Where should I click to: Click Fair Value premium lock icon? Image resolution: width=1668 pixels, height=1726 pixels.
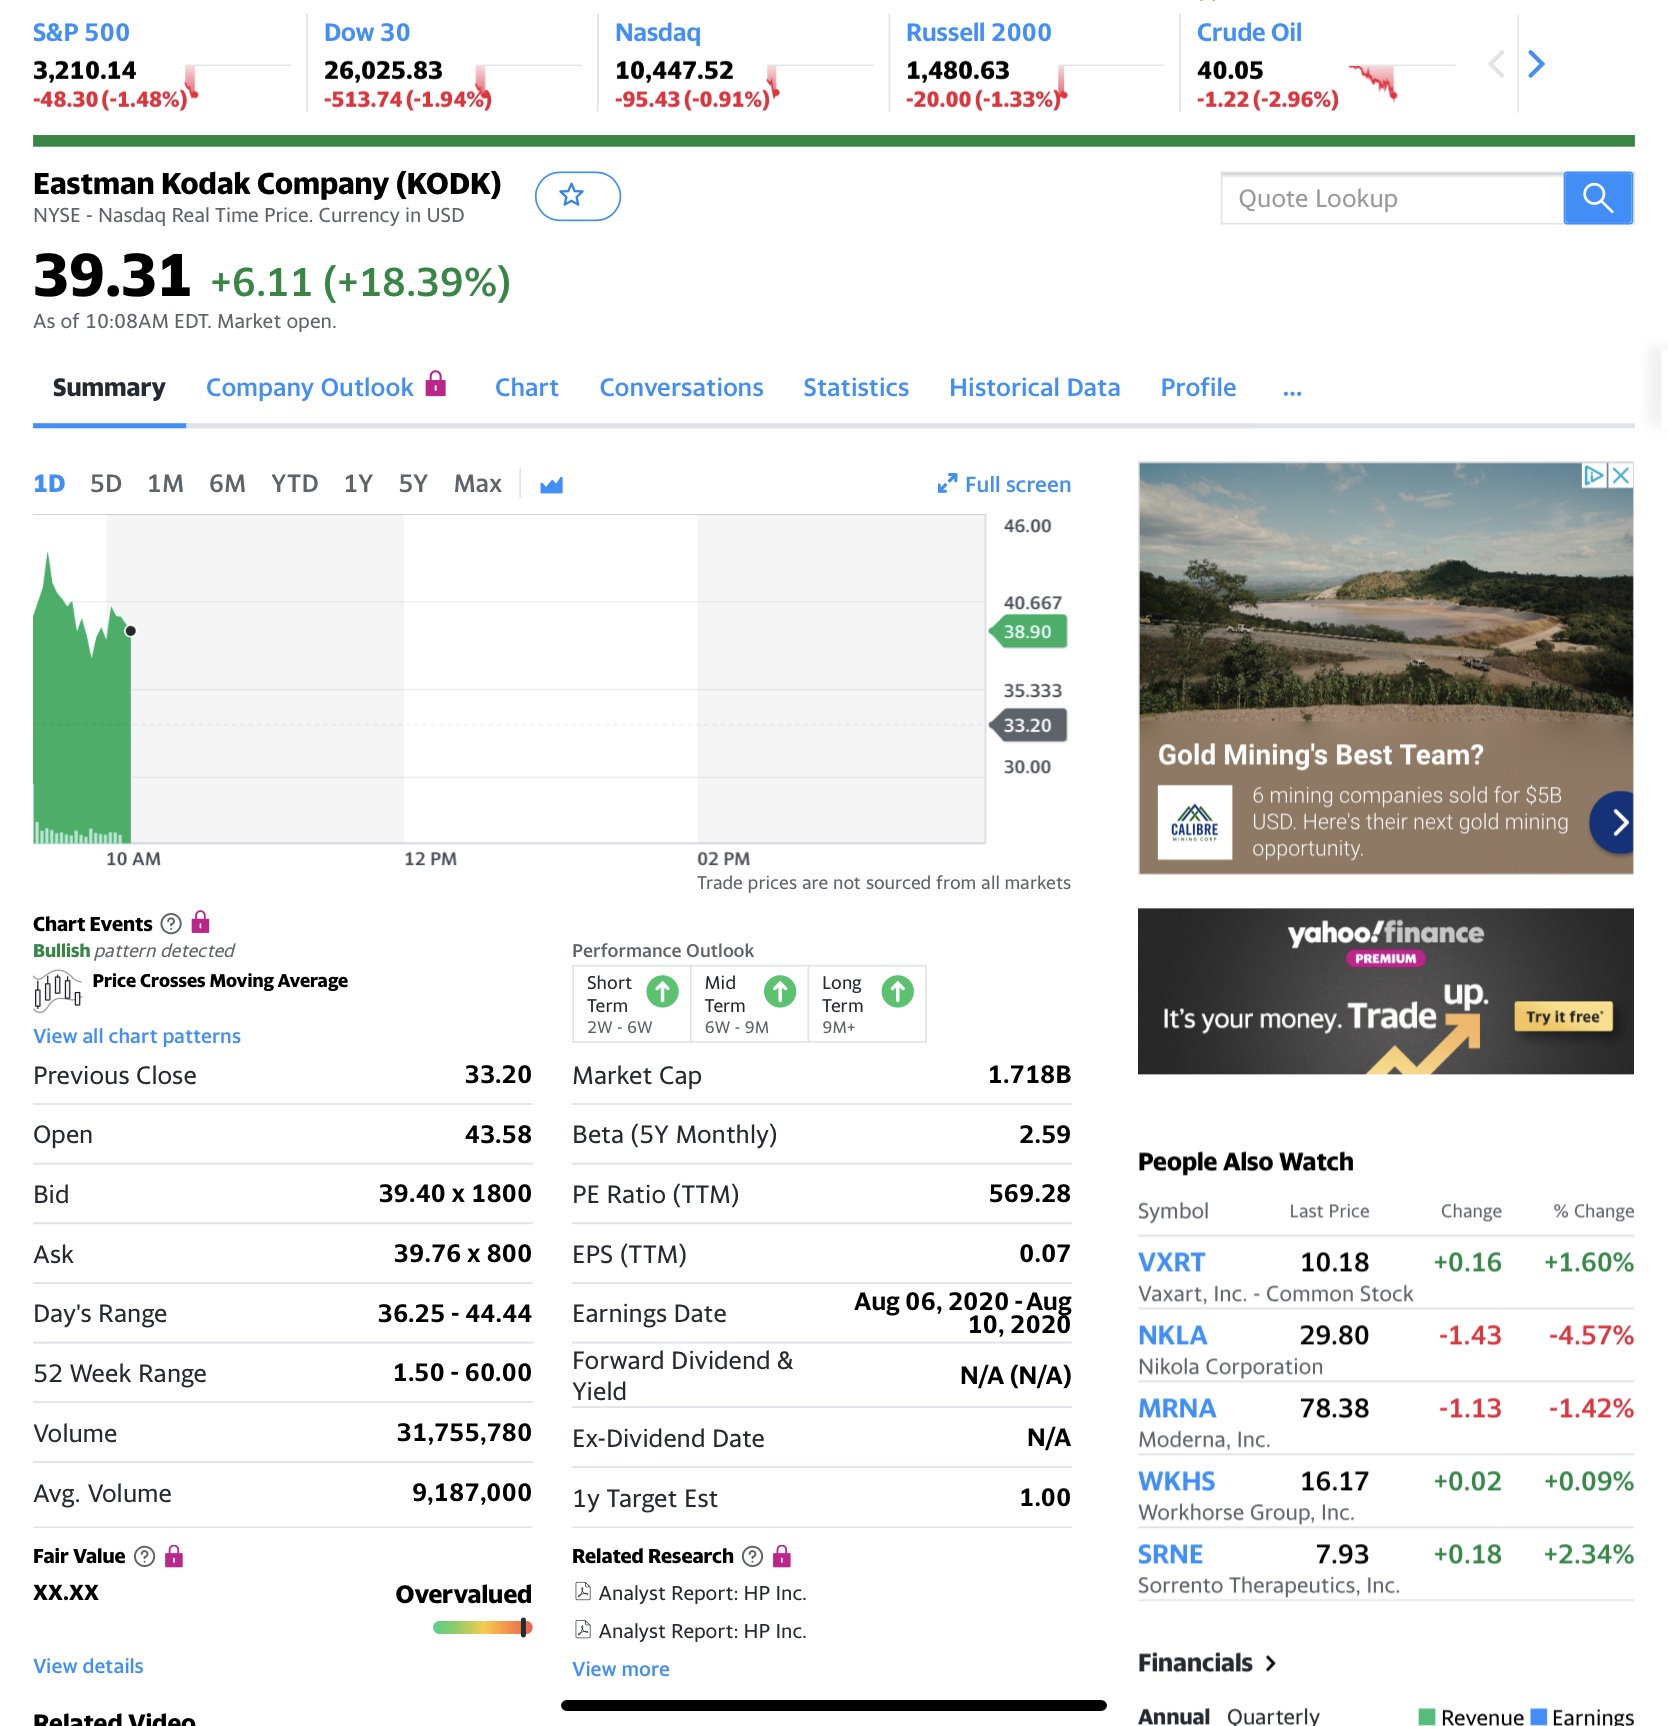pos(174,1555)
